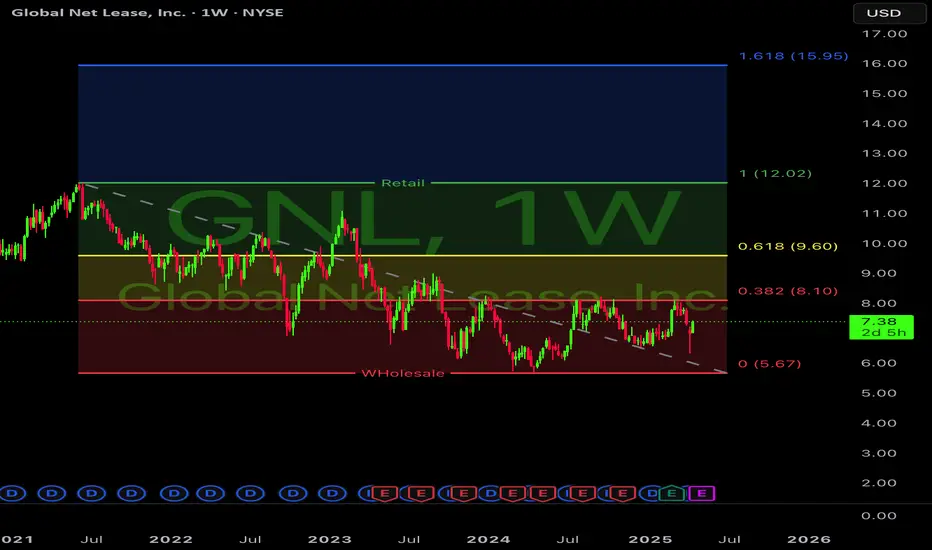This screenshot has height=550, width=932.
Task: Click the 2026 label on the time axis
Action: pos(808,539)
